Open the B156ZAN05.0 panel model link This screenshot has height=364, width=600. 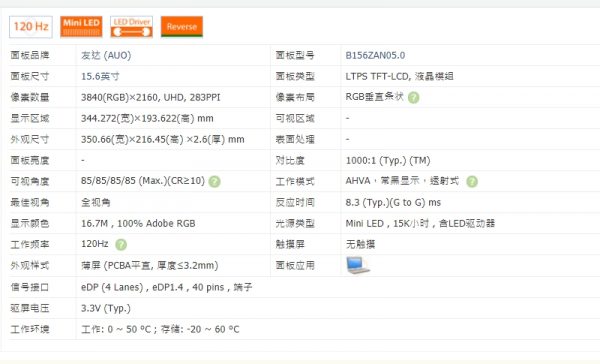coord(375,55)
